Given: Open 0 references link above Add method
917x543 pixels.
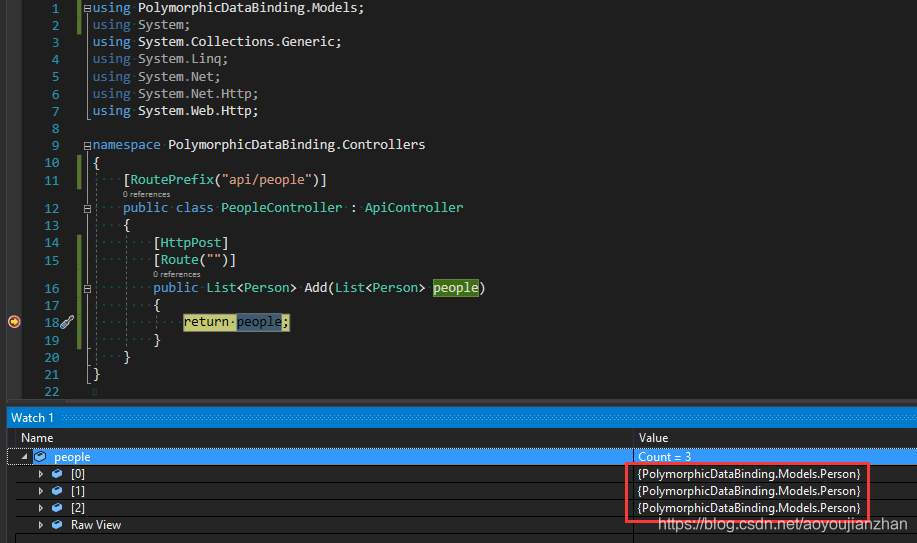Looking at the screenshot, I should [x=177, y=274].
